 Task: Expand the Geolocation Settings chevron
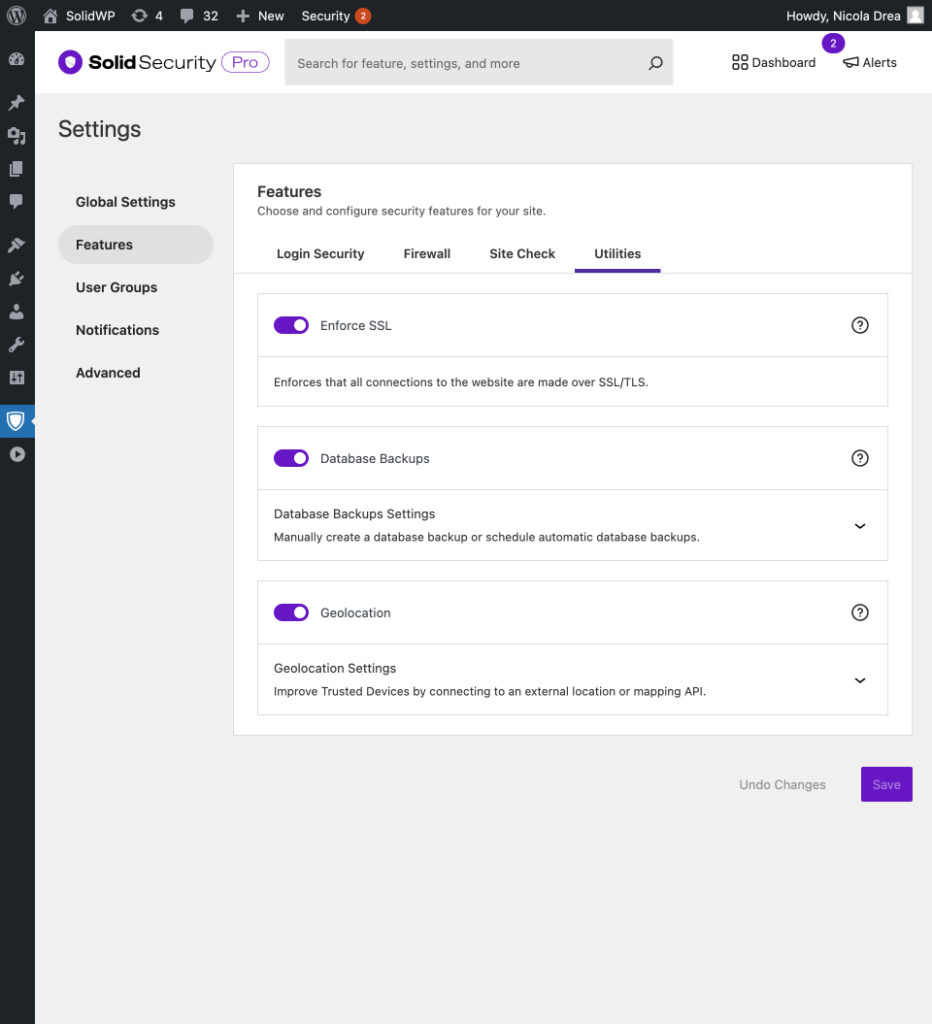pos(859,680)
